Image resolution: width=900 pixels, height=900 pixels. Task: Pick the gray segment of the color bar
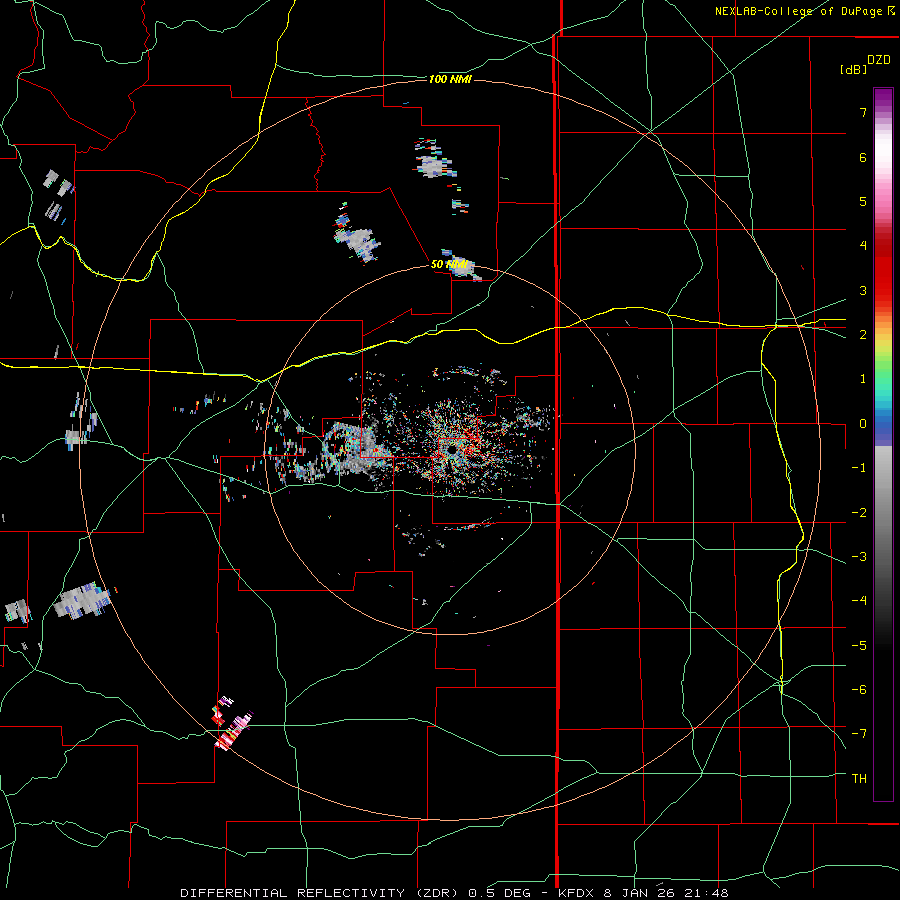point(883,499)
